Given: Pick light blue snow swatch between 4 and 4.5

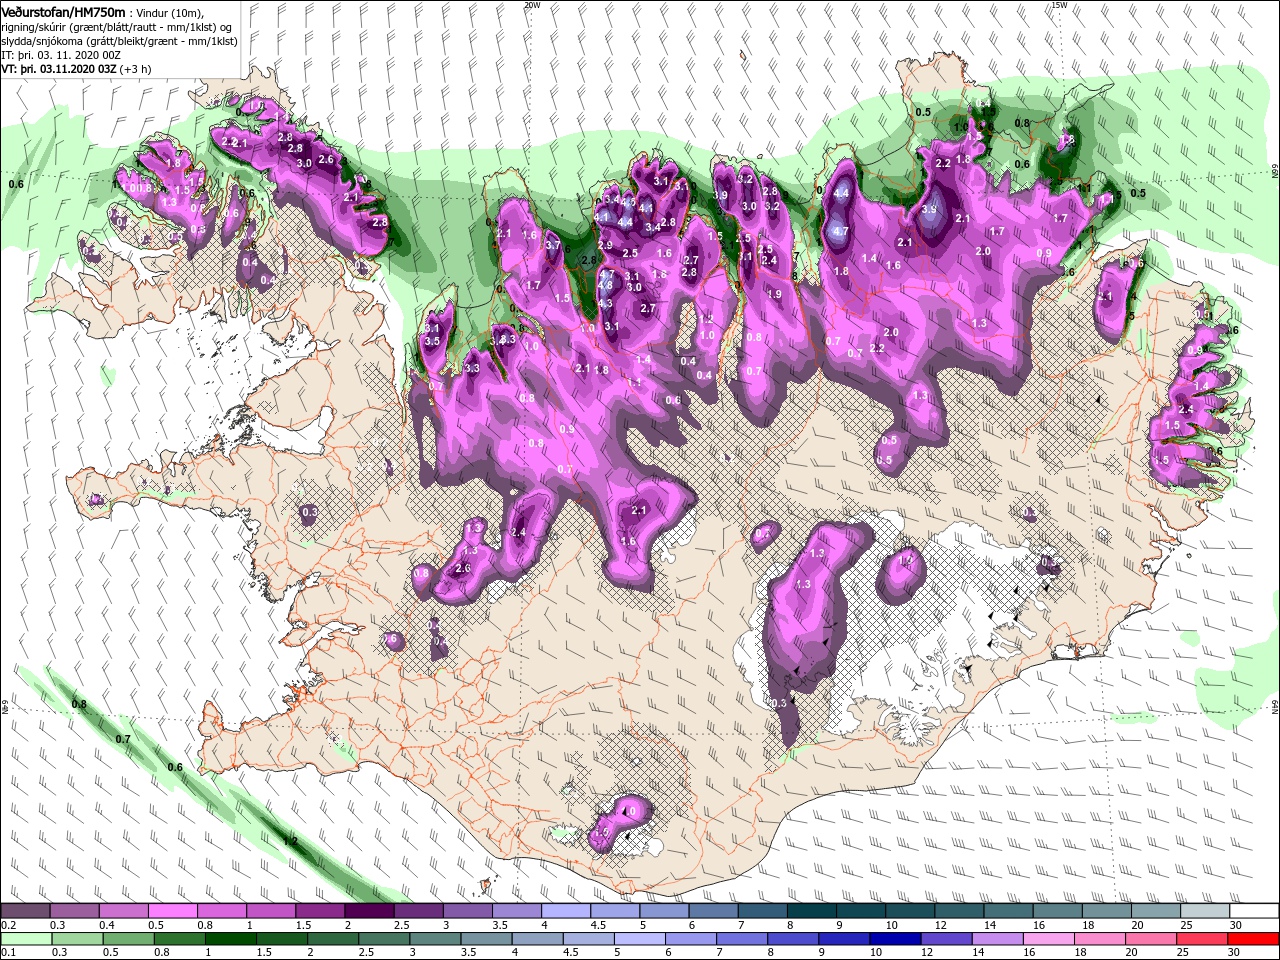Looking at the screenshot, I should (x=565, y=910).
